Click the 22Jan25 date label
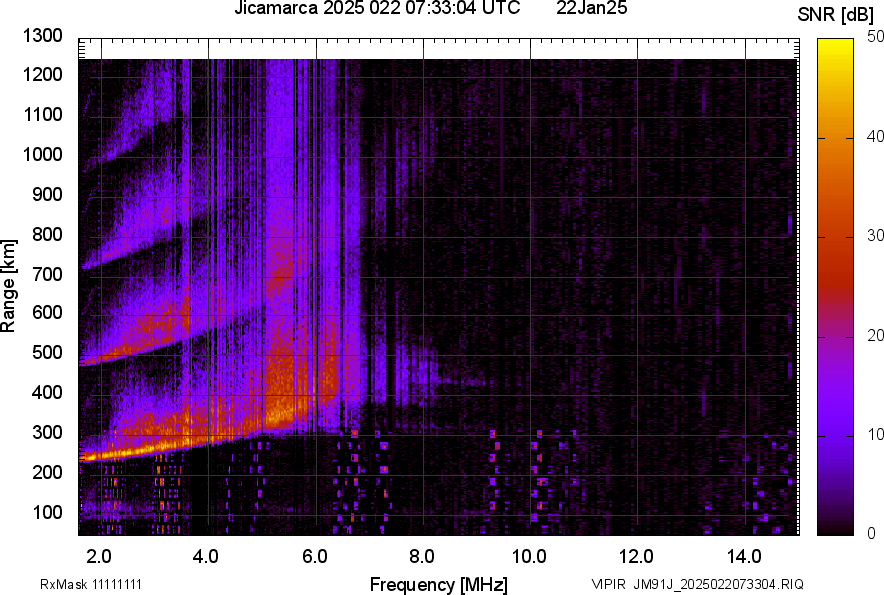This screenshot has height=595, width=884. pyautogui.click(x=592, y=10)
